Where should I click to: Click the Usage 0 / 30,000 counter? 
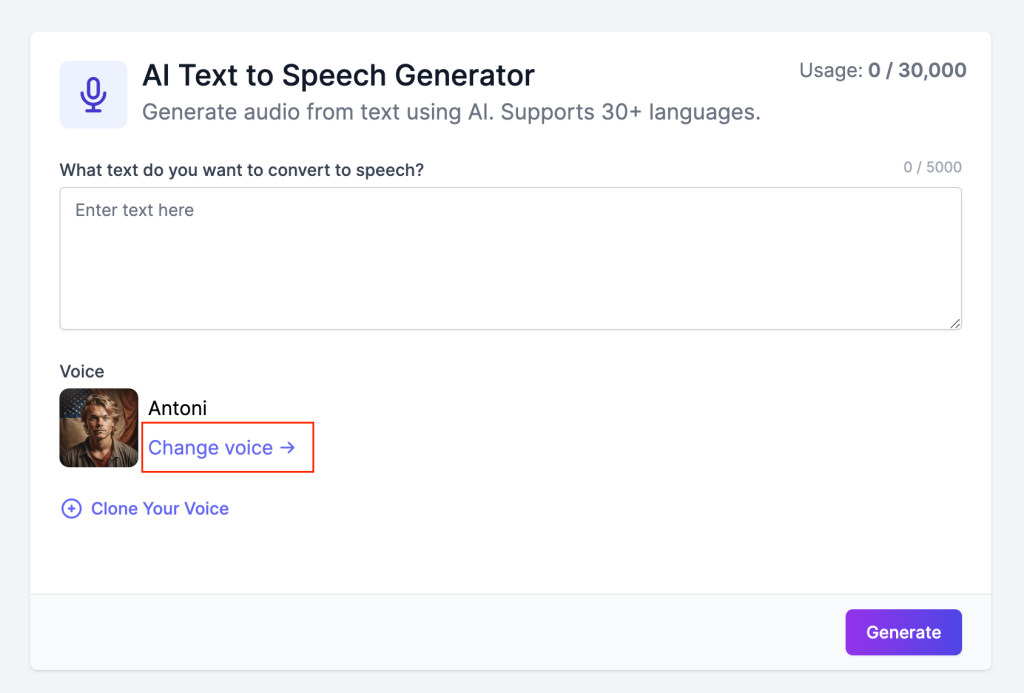(x=882, y=70)
